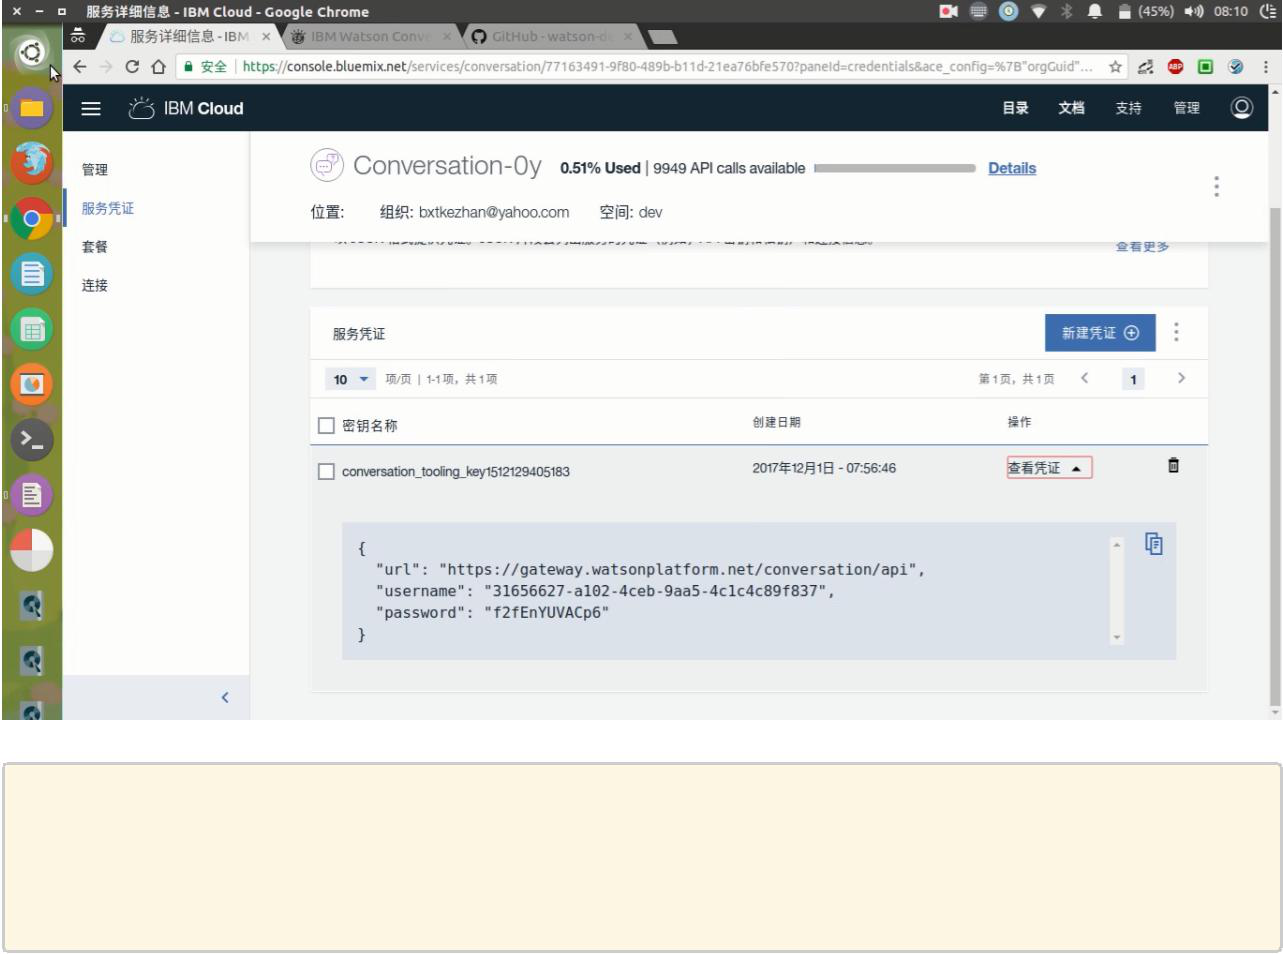This screenshot has width=1283, height=954.
Task: Open the green square Chrome extension
Action: point(1205,67)
